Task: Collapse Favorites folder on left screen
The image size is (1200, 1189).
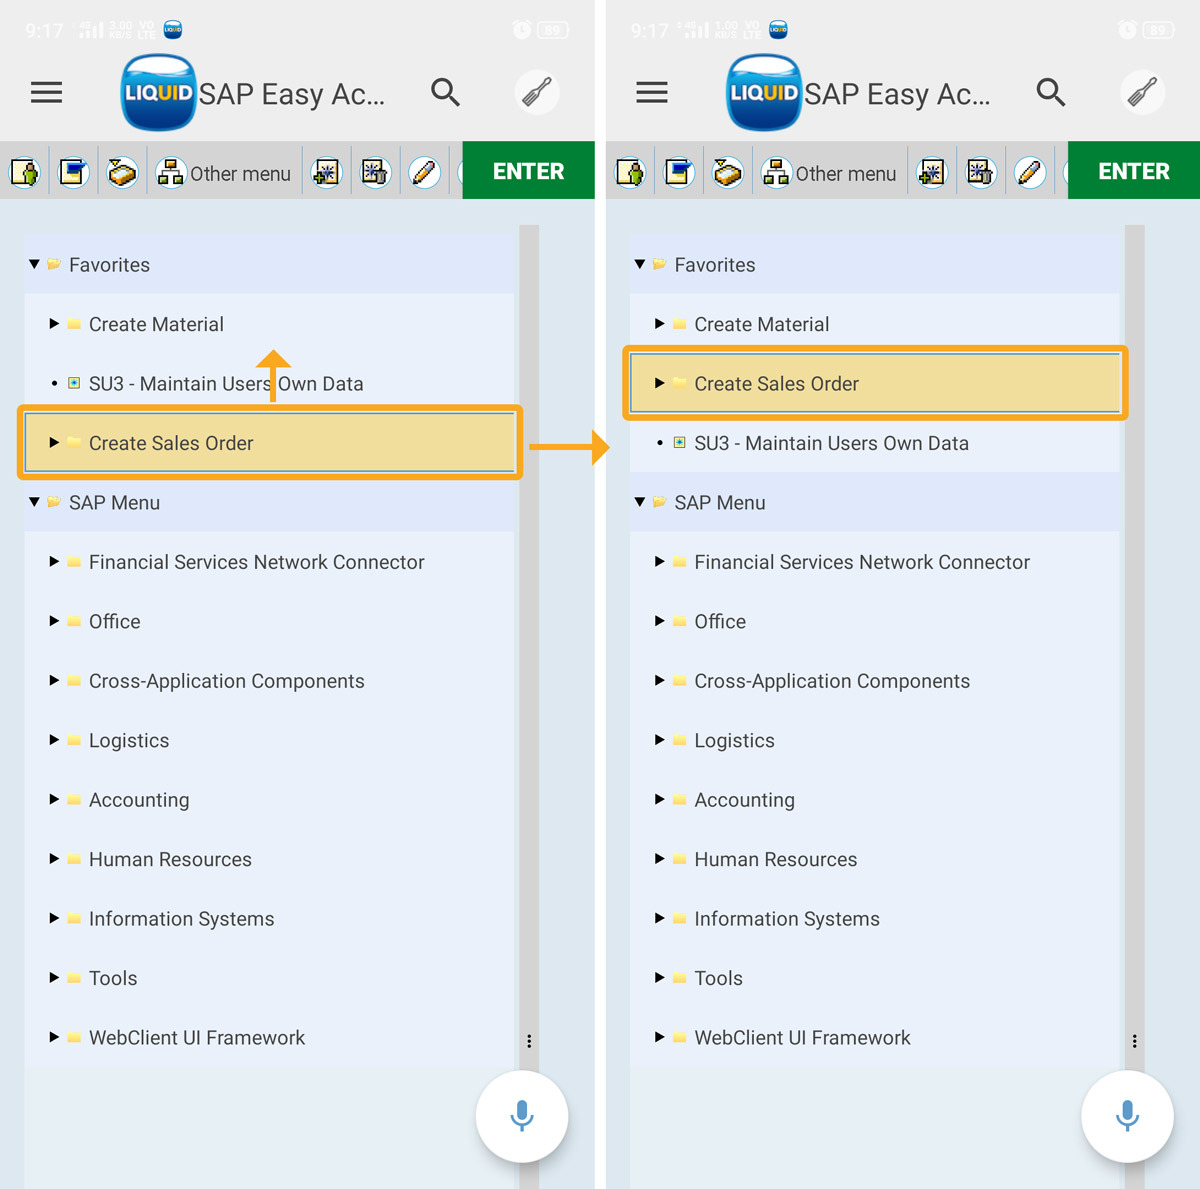Action: [x=35, y=265]
